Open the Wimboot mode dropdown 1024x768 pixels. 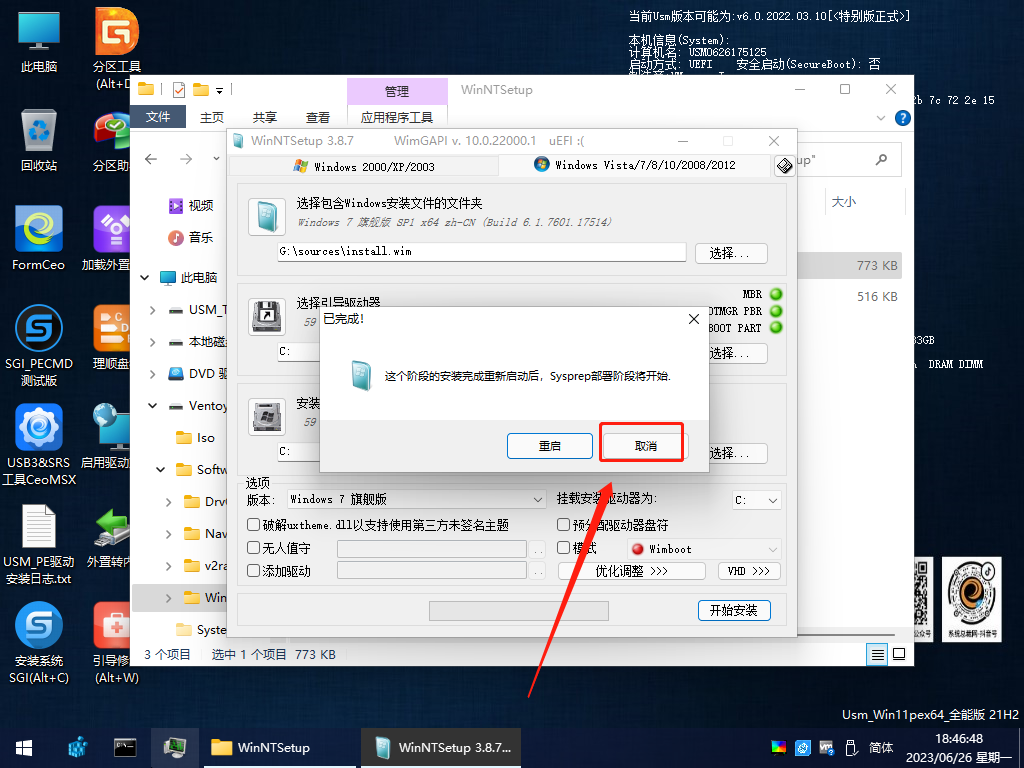click(704, 549)
